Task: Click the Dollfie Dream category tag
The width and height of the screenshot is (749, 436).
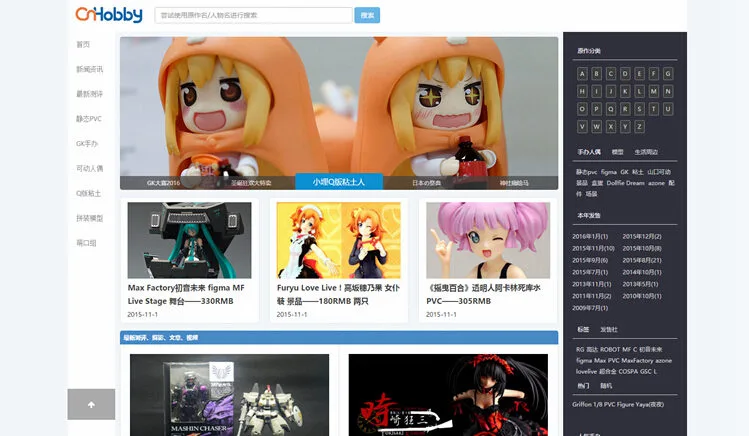Action: 625,183
